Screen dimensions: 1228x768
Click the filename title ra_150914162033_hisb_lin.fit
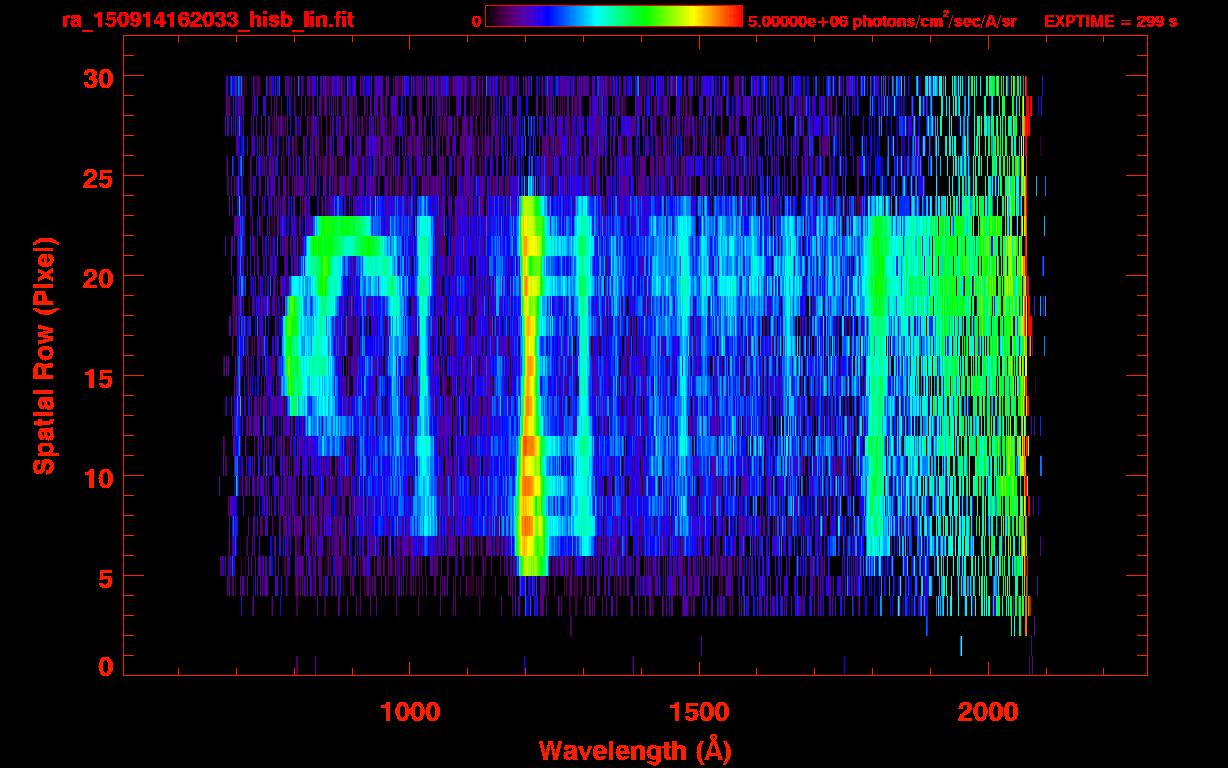point(207,20)
